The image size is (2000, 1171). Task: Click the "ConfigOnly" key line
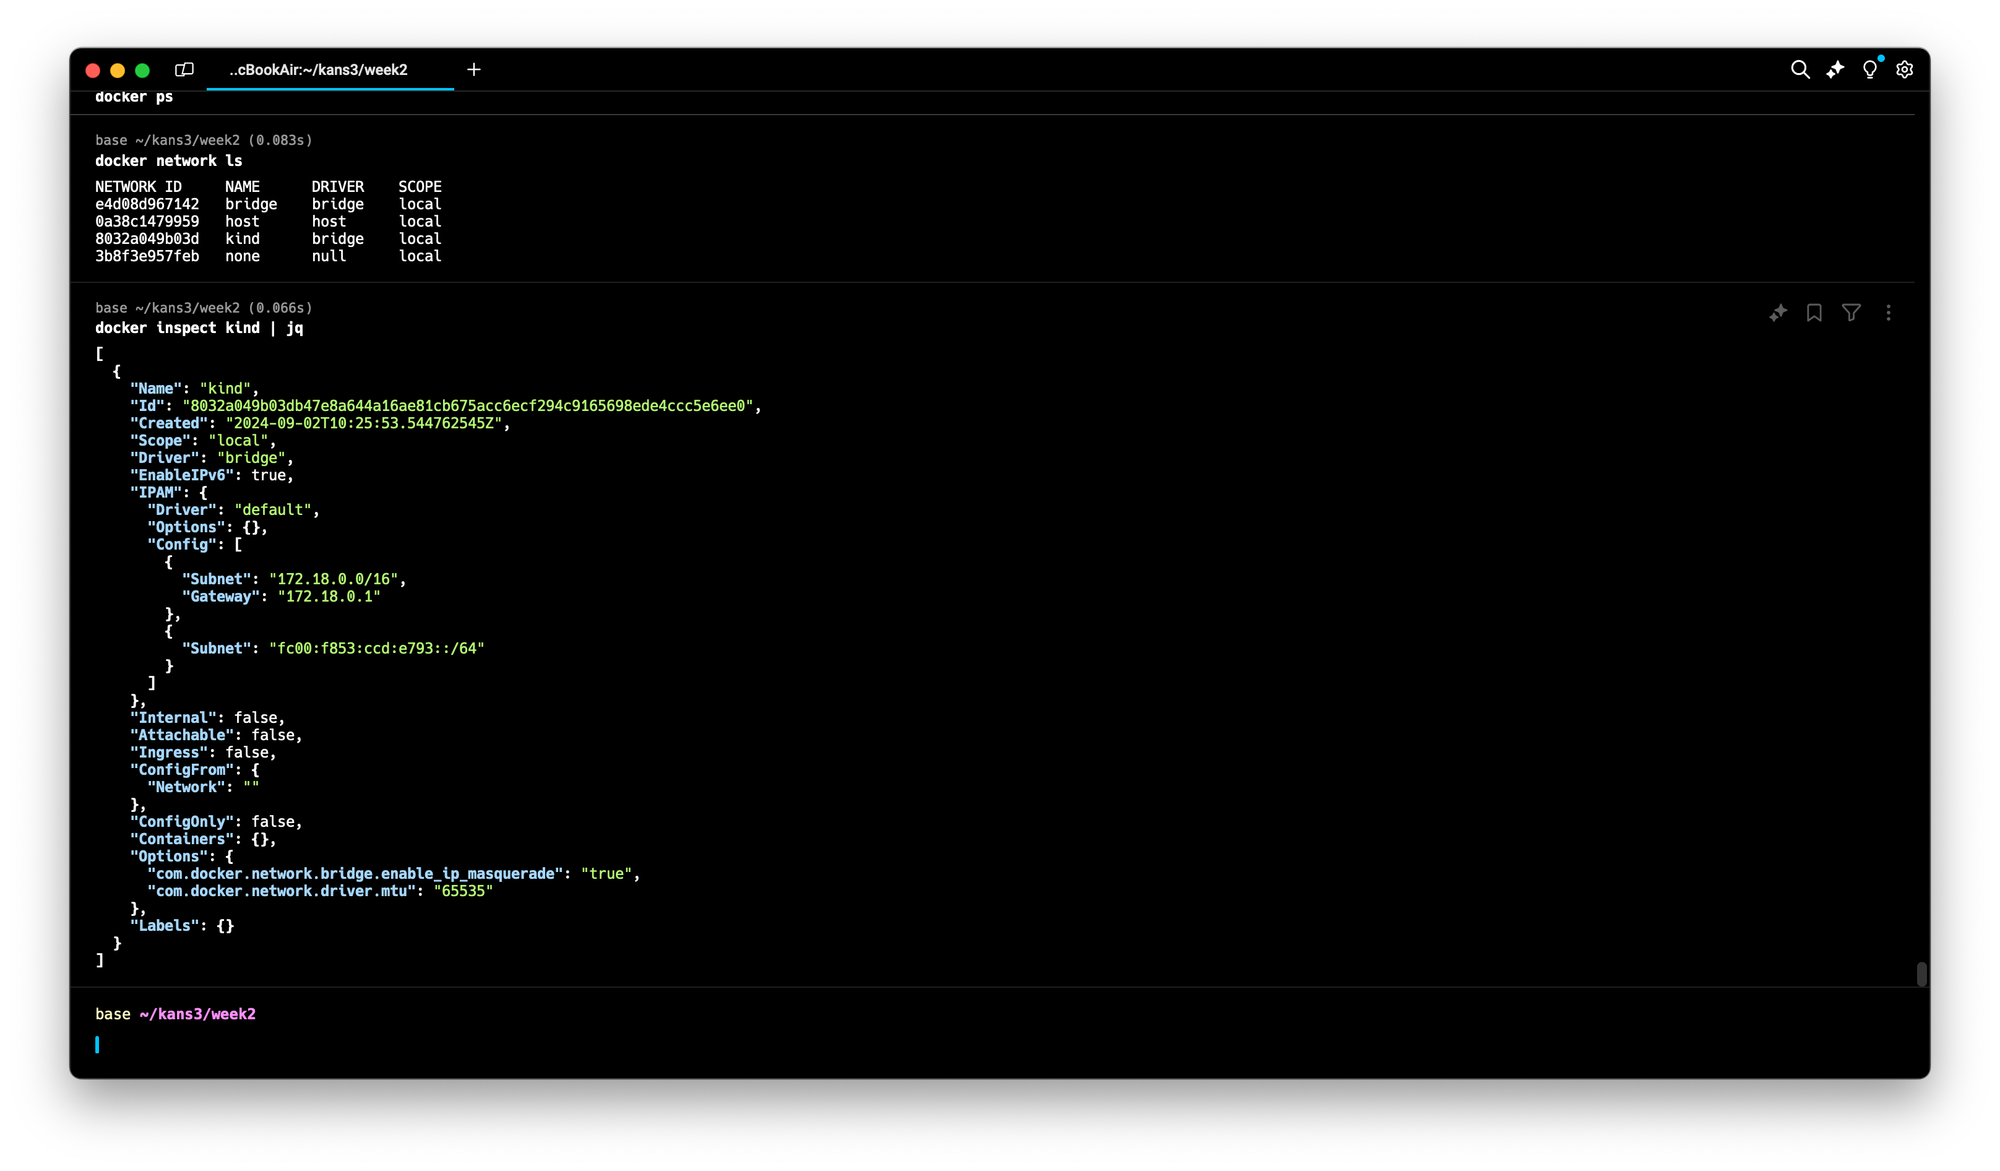tap(216, 822)
